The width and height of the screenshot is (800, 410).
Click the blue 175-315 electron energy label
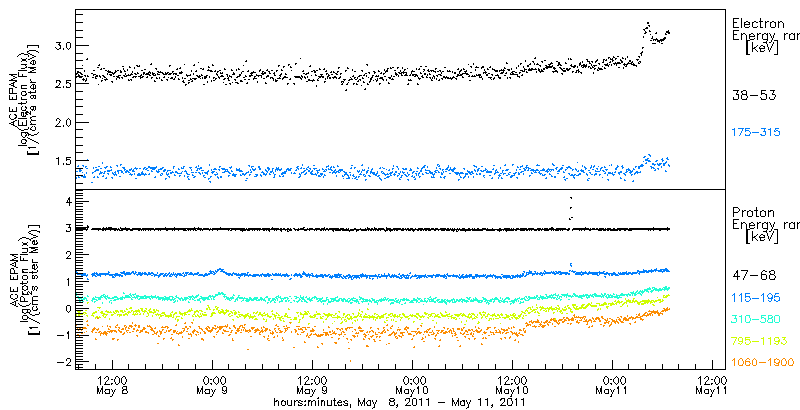click(x=756, y=133)
